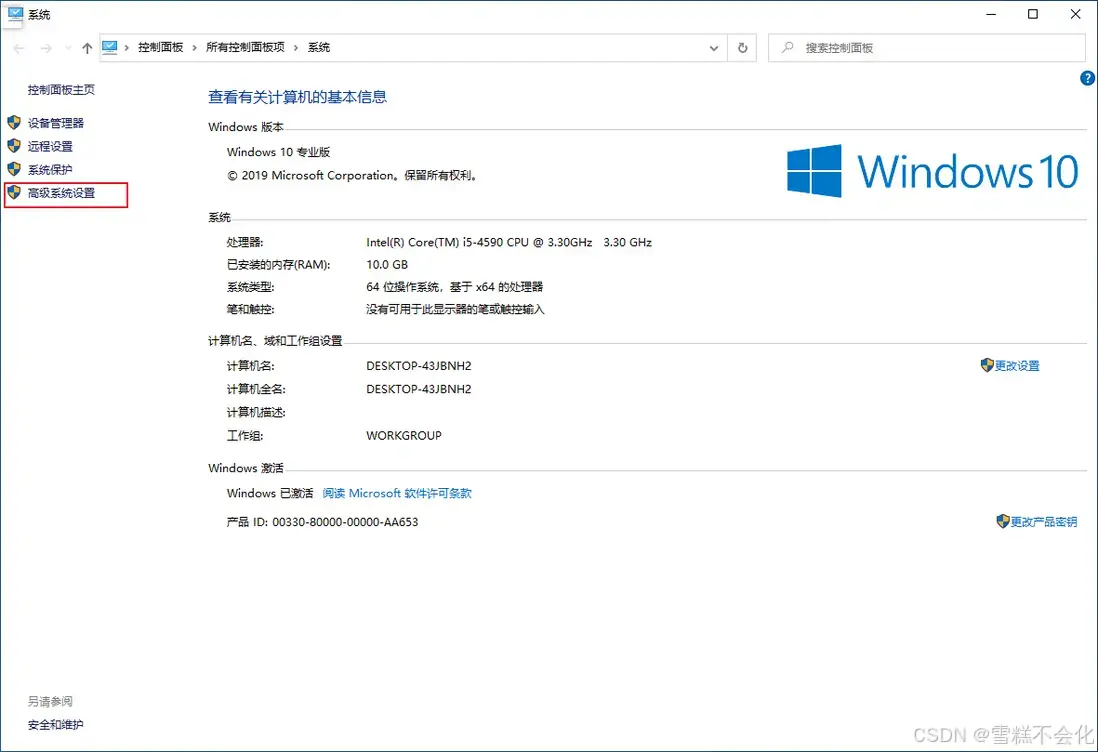
Task: Maximize the 系统 window
Action: (1033, 14)
